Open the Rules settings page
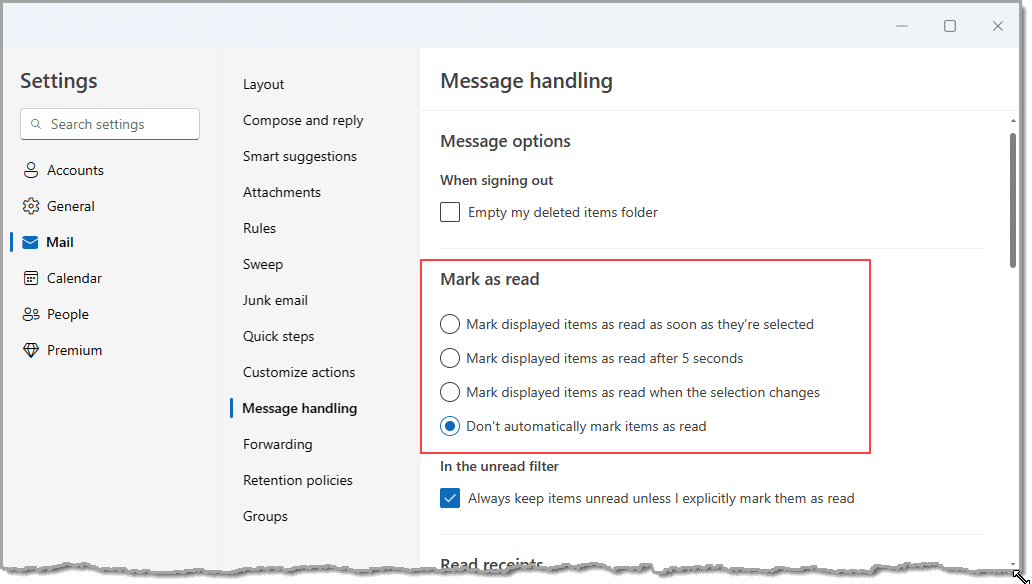The width and height of the screenshot is (1032, 584). pyautogui.click(x=259, y=228)
